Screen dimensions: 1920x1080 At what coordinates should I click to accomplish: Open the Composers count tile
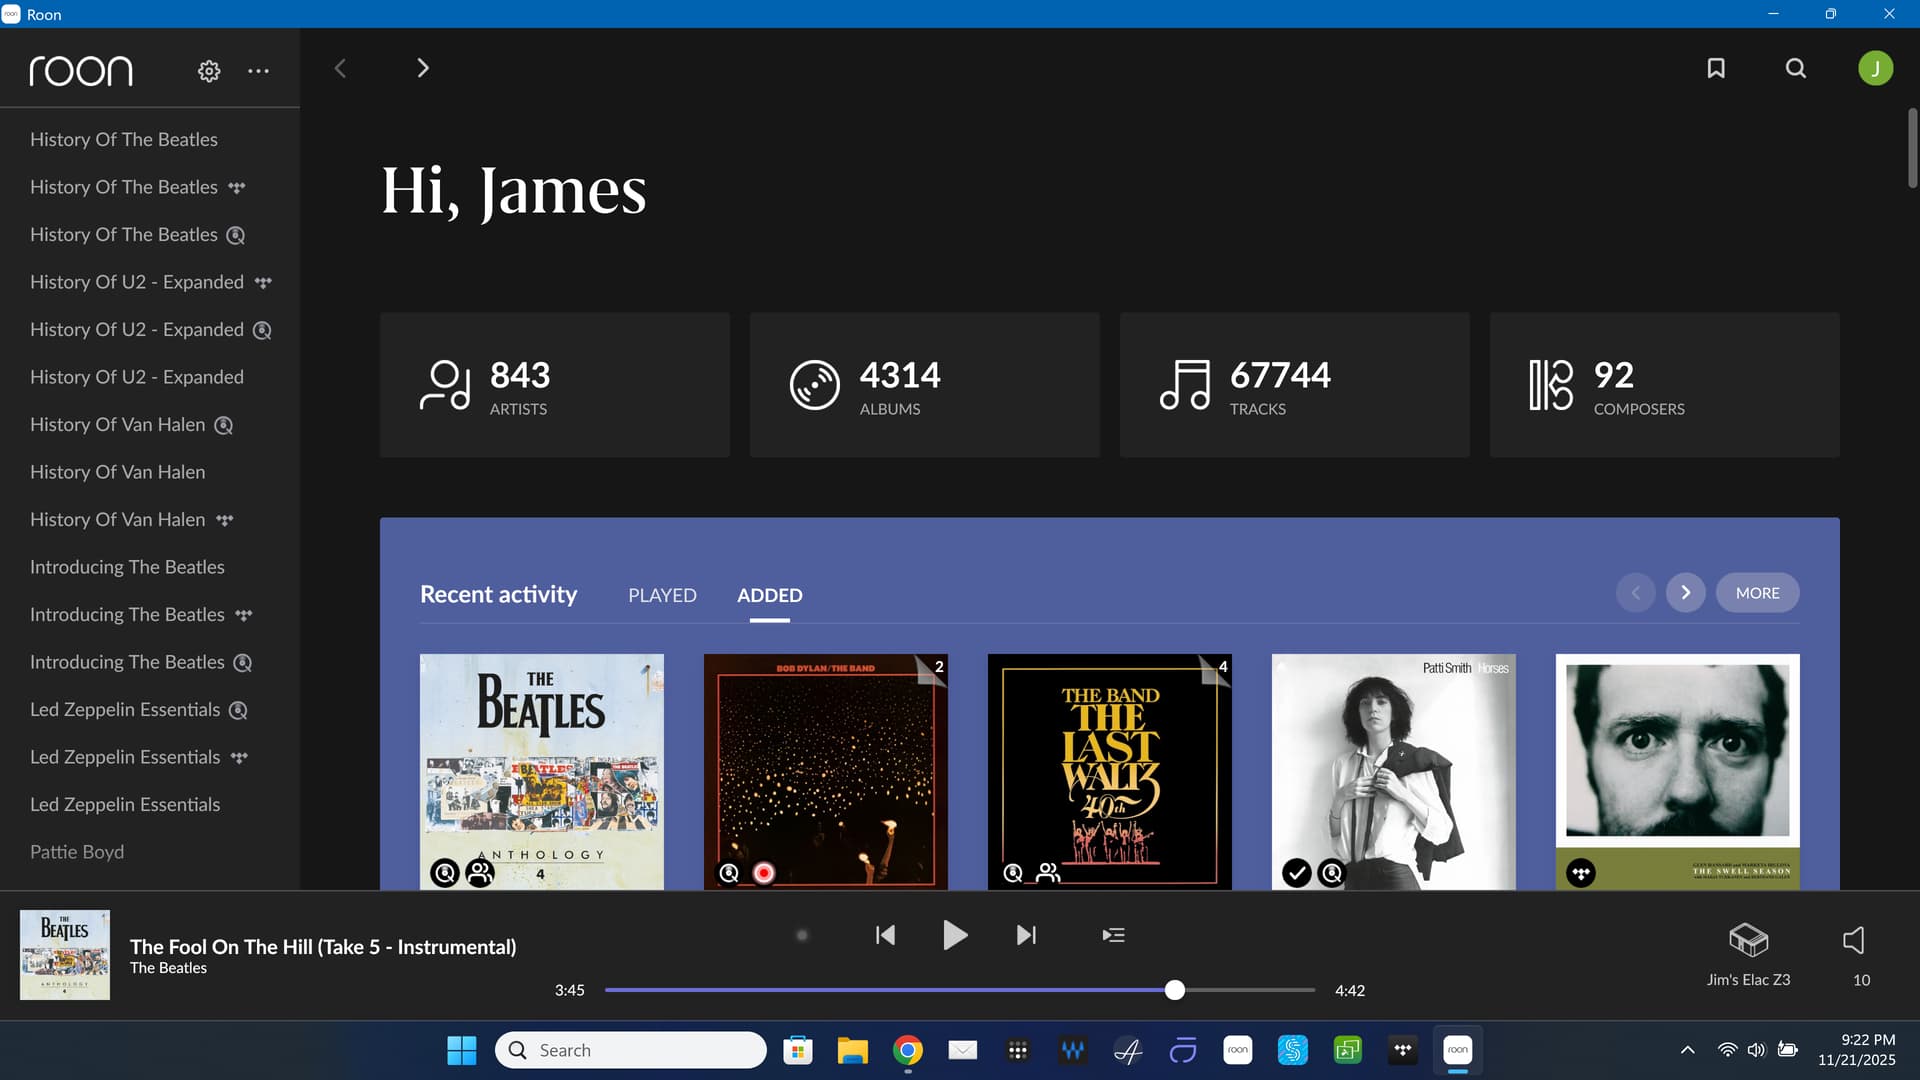coord(1665,385)
